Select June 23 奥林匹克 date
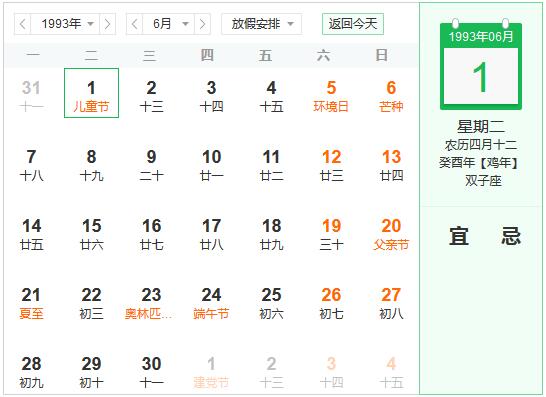This screenshot has width=546, height=397. click(x=151, y=303)
